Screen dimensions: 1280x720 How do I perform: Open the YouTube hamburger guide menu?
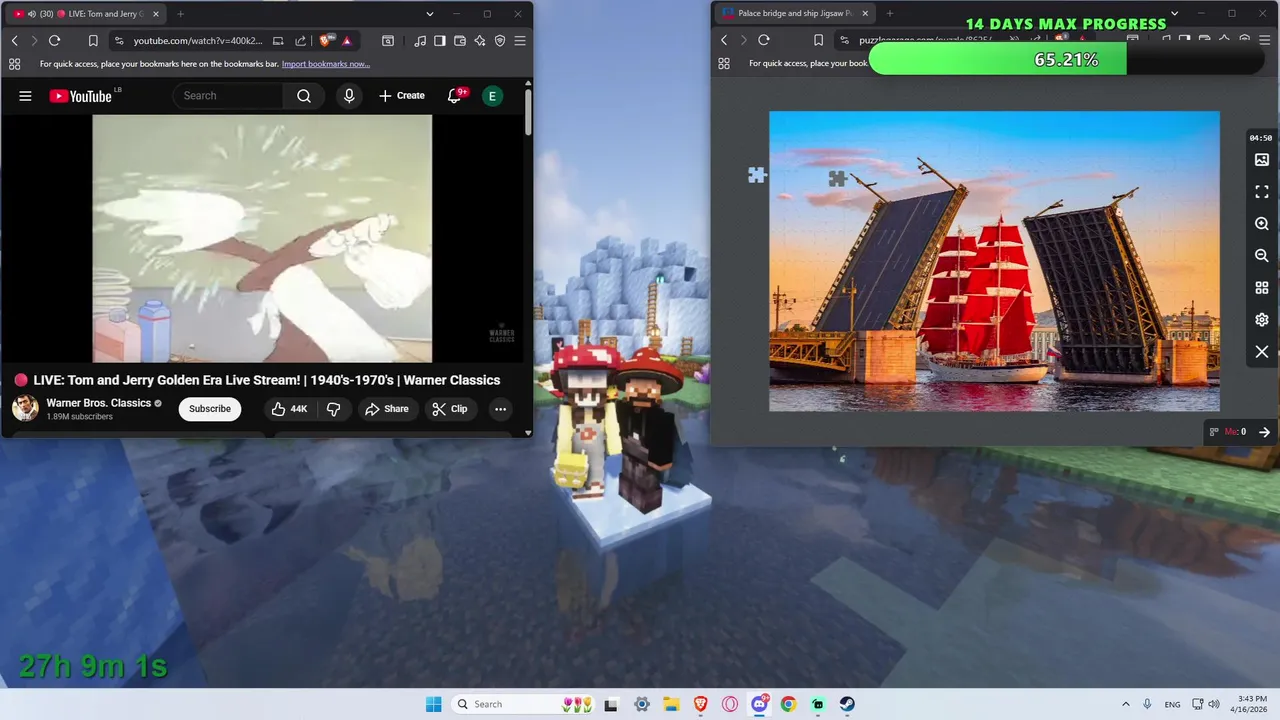[x=25, y=96]
